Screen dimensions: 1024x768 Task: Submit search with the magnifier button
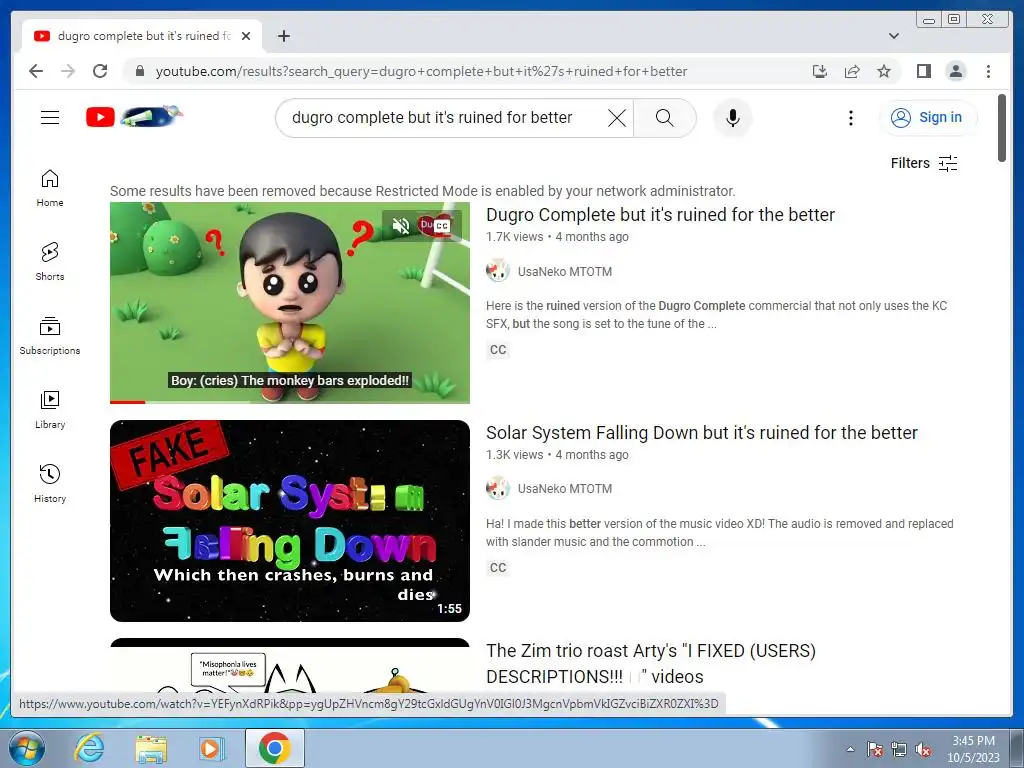tap(664, 118)
